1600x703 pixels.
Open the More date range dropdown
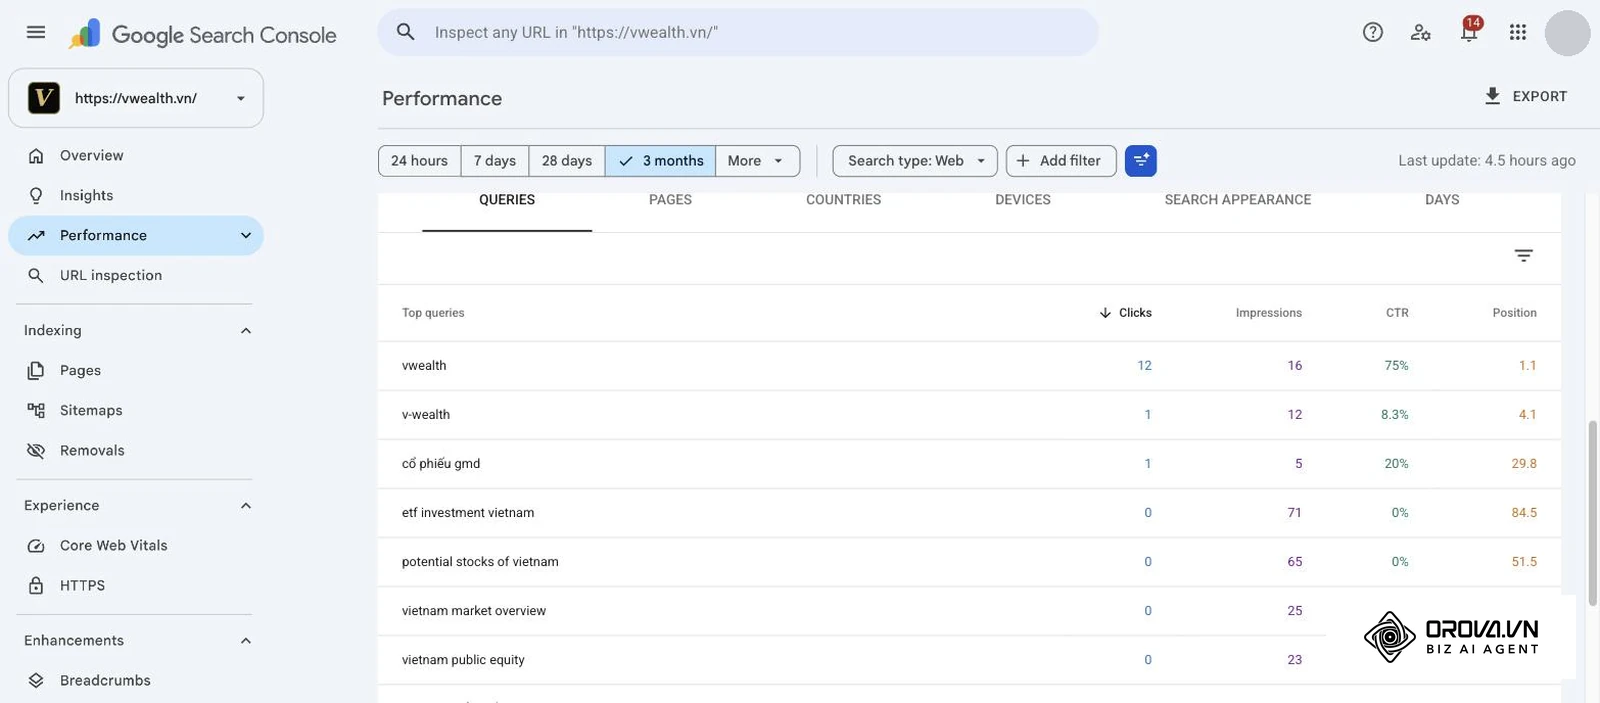click(x=757, y=161)
